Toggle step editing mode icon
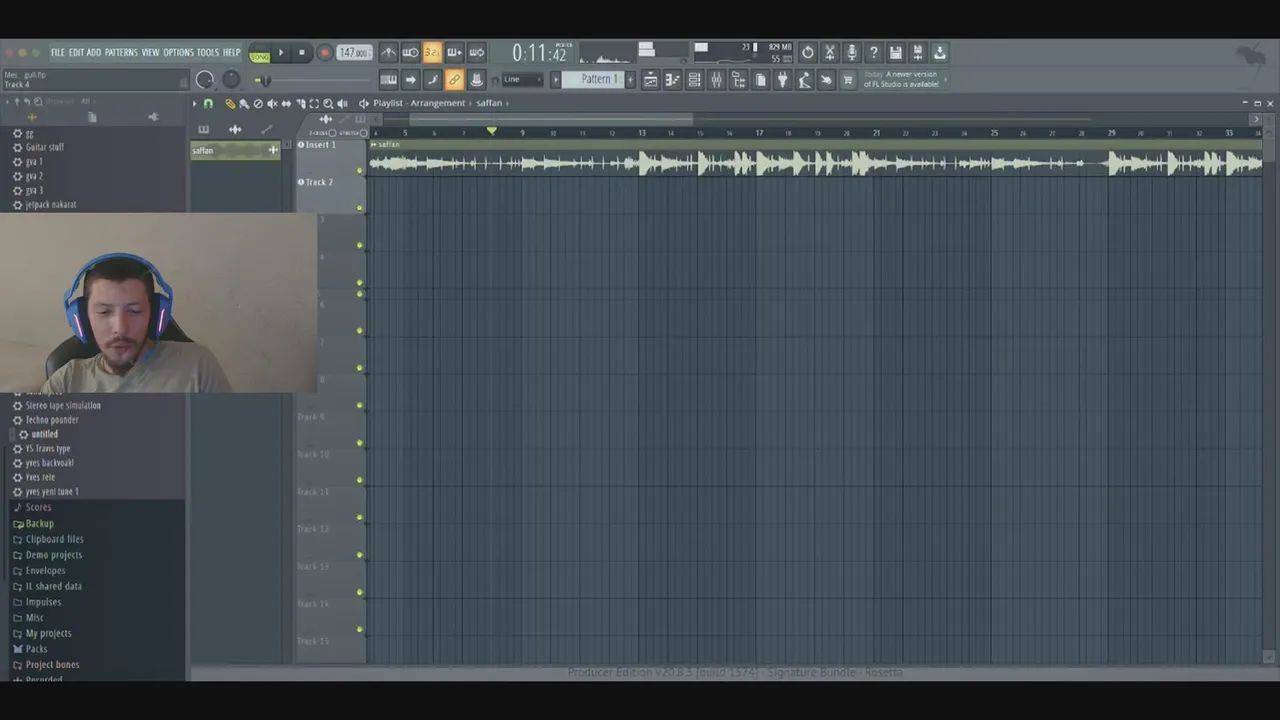The width and height of the screenshot is (1280, 720). [432, 80]
